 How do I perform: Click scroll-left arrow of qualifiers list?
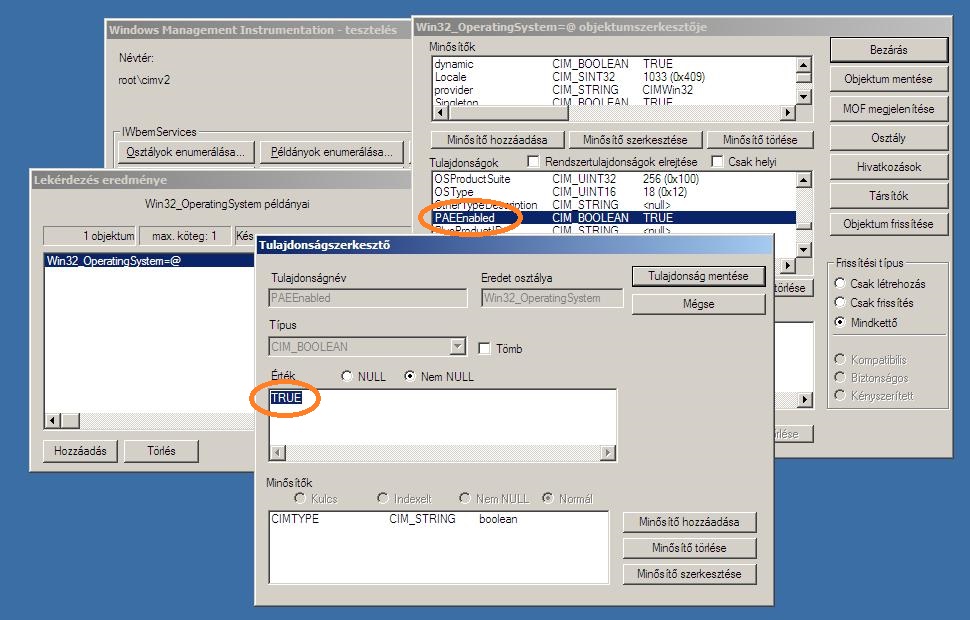pos(440,113)
